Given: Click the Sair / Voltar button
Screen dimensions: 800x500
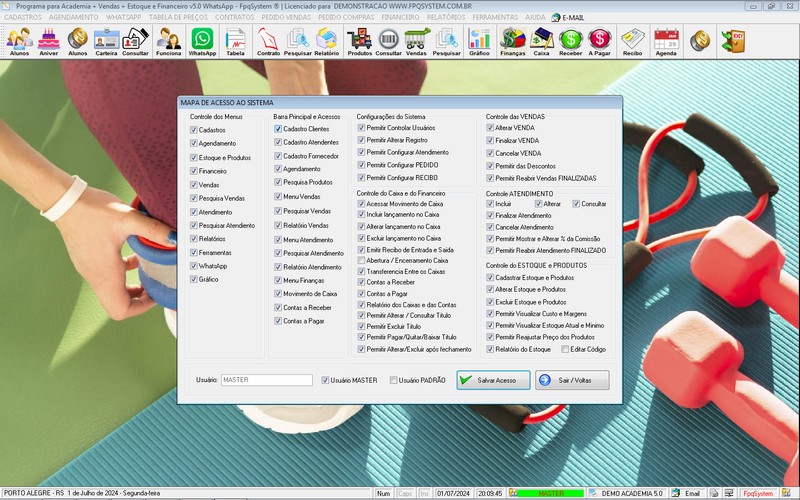Looking at the screenshot, I should (x=572, y=380).
